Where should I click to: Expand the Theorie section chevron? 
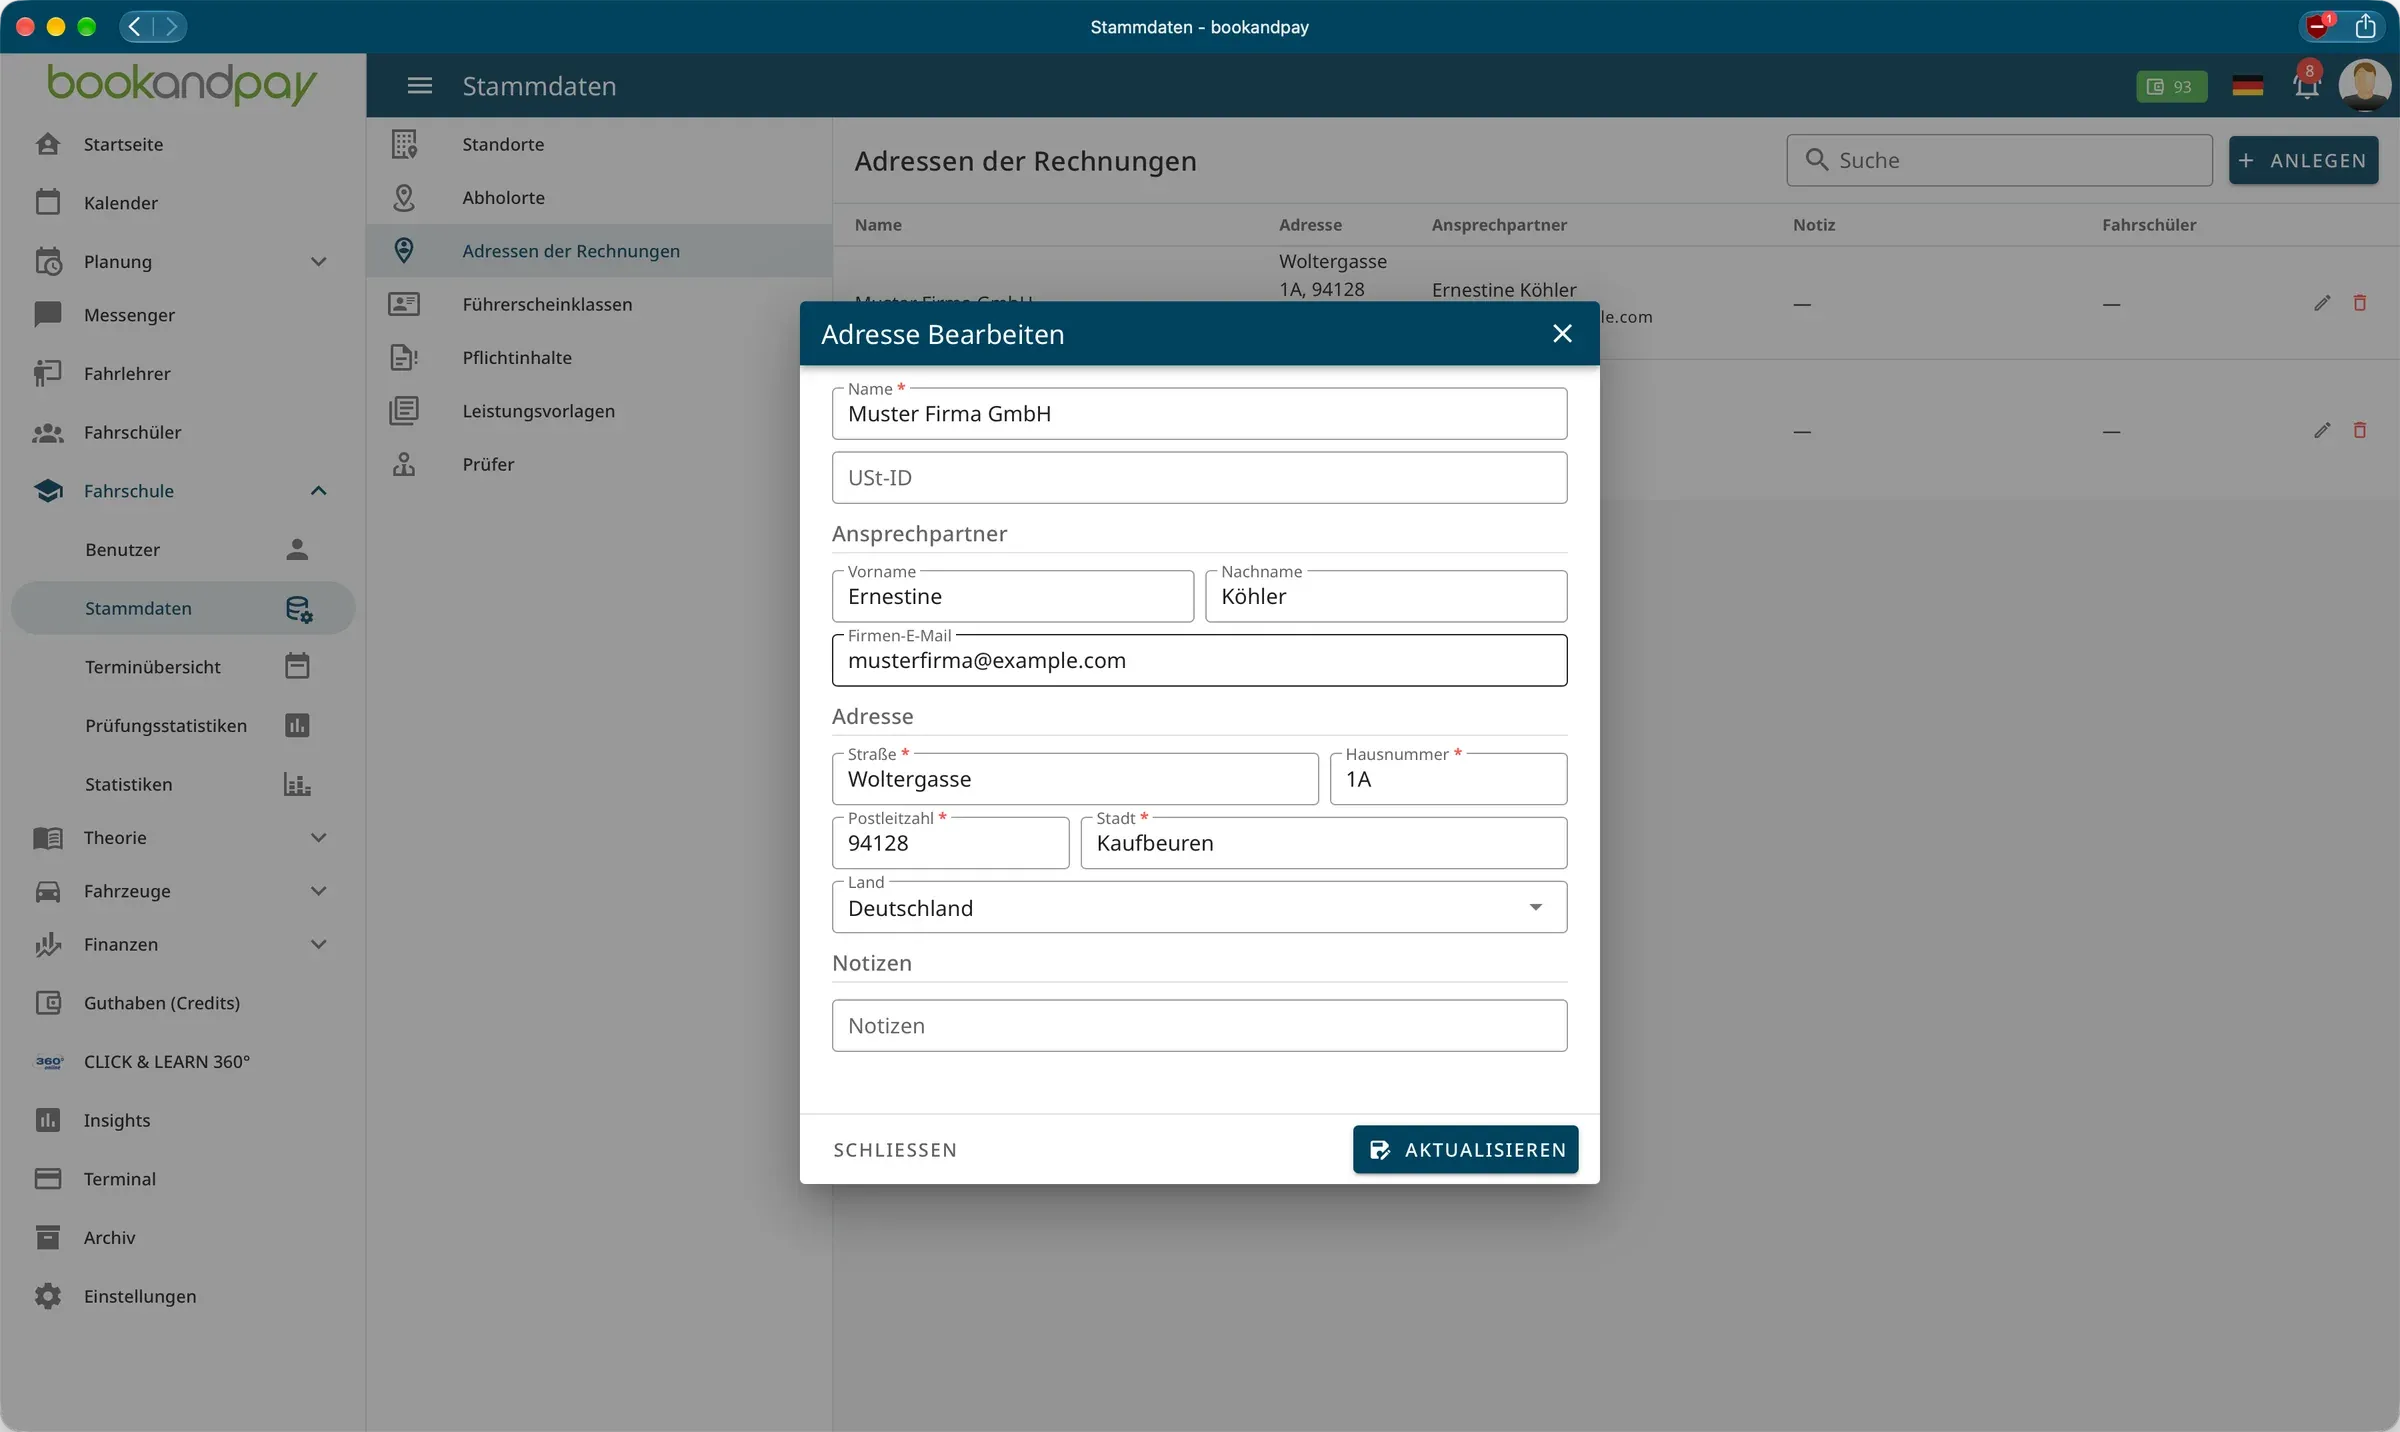319,838
